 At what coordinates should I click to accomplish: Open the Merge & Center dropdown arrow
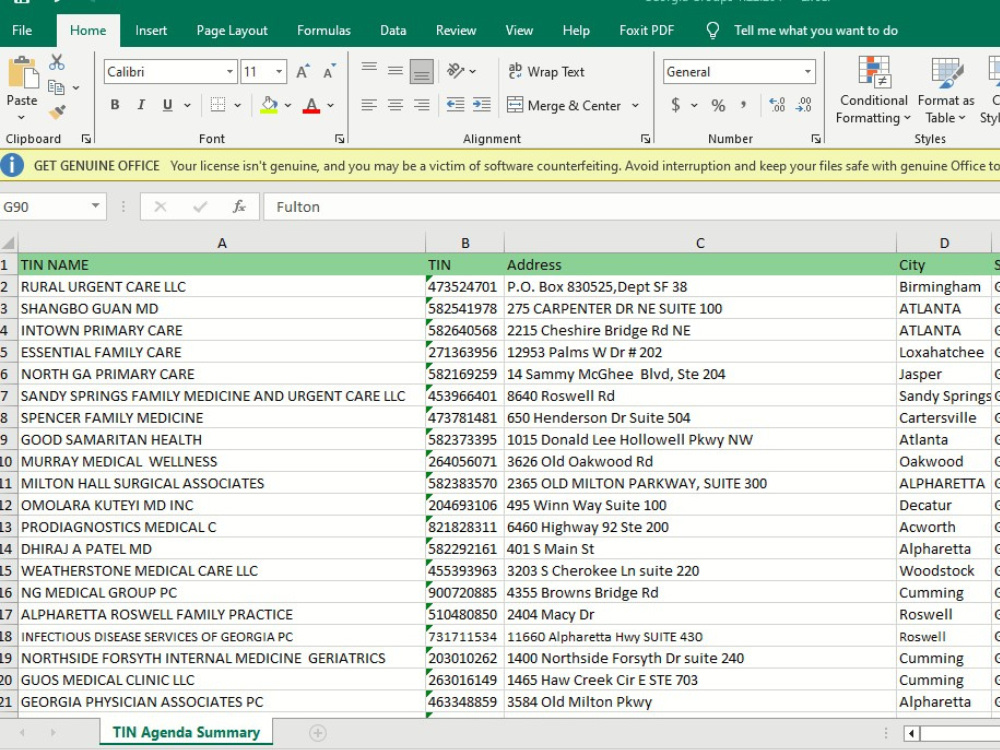[635, 105]
